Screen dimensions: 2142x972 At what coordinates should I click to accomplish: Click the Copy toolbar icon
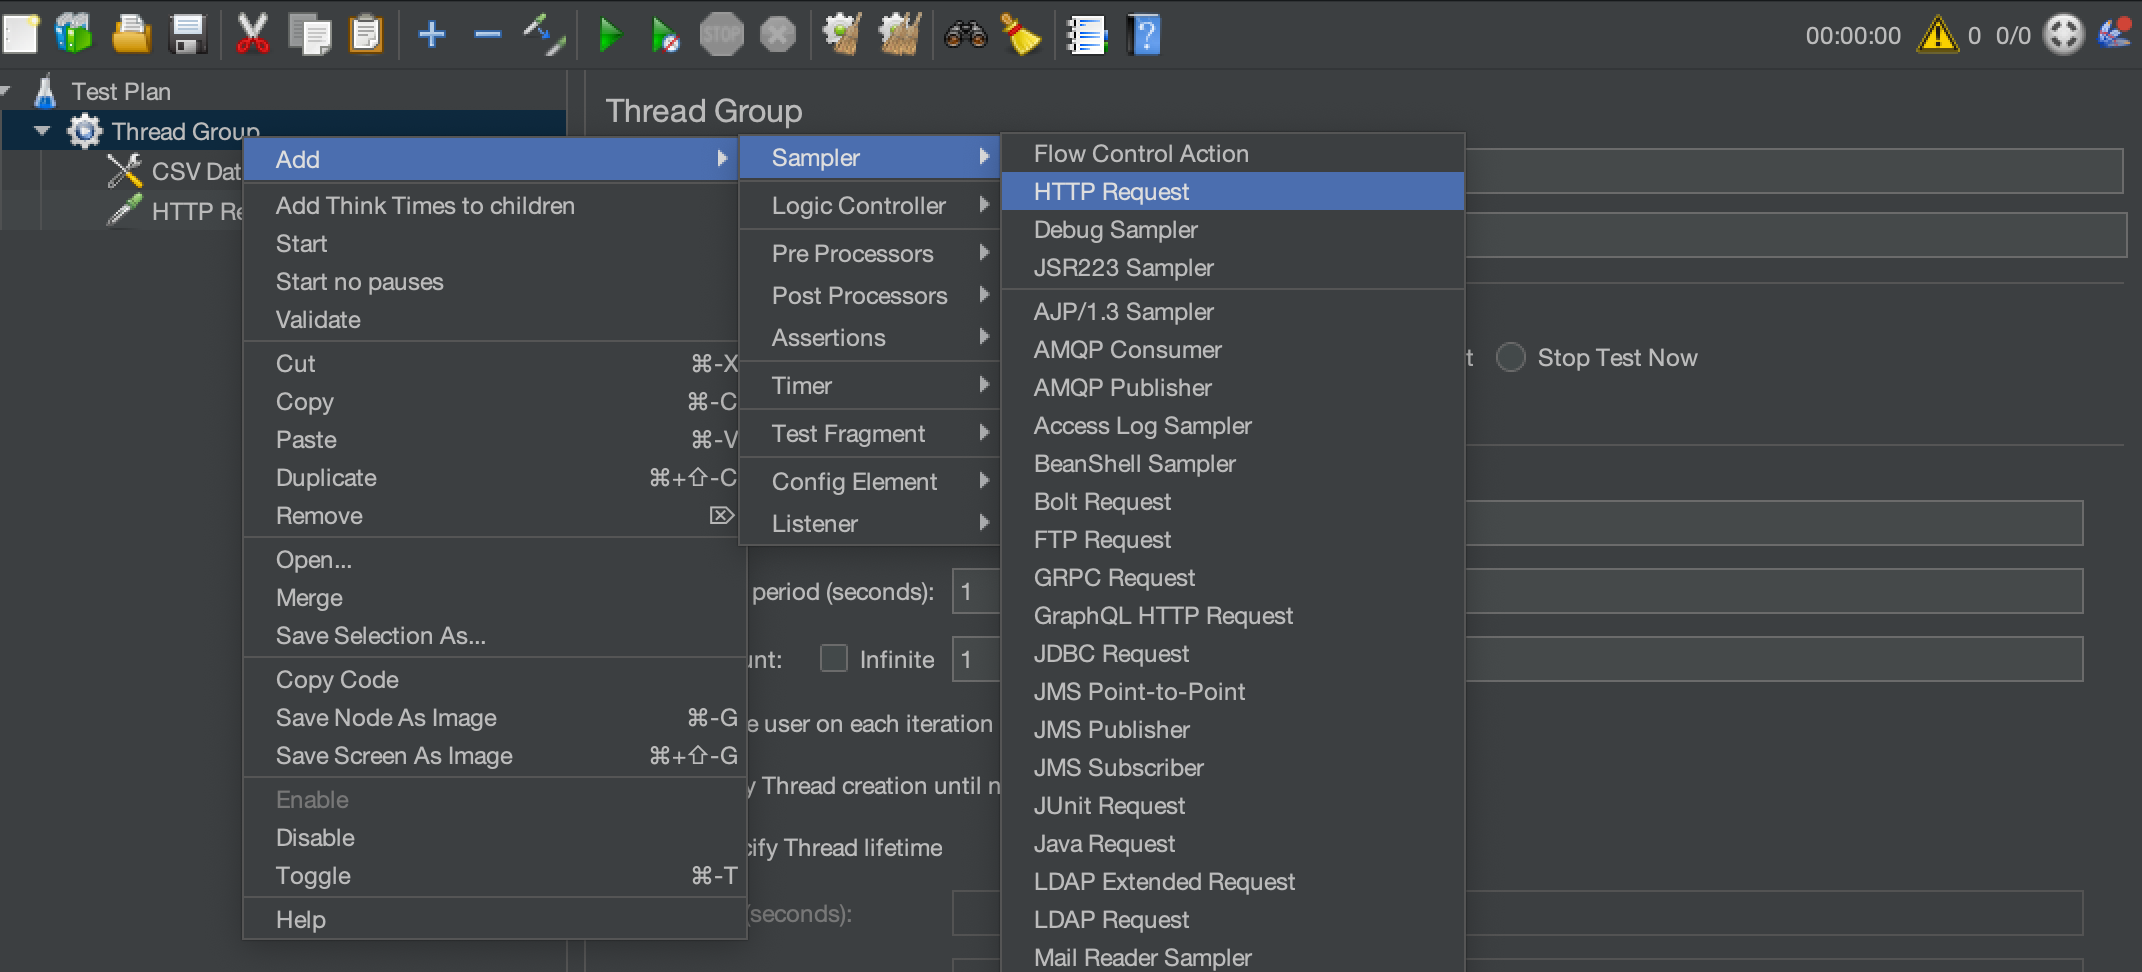pyautogui.click(x=310, y=35)
